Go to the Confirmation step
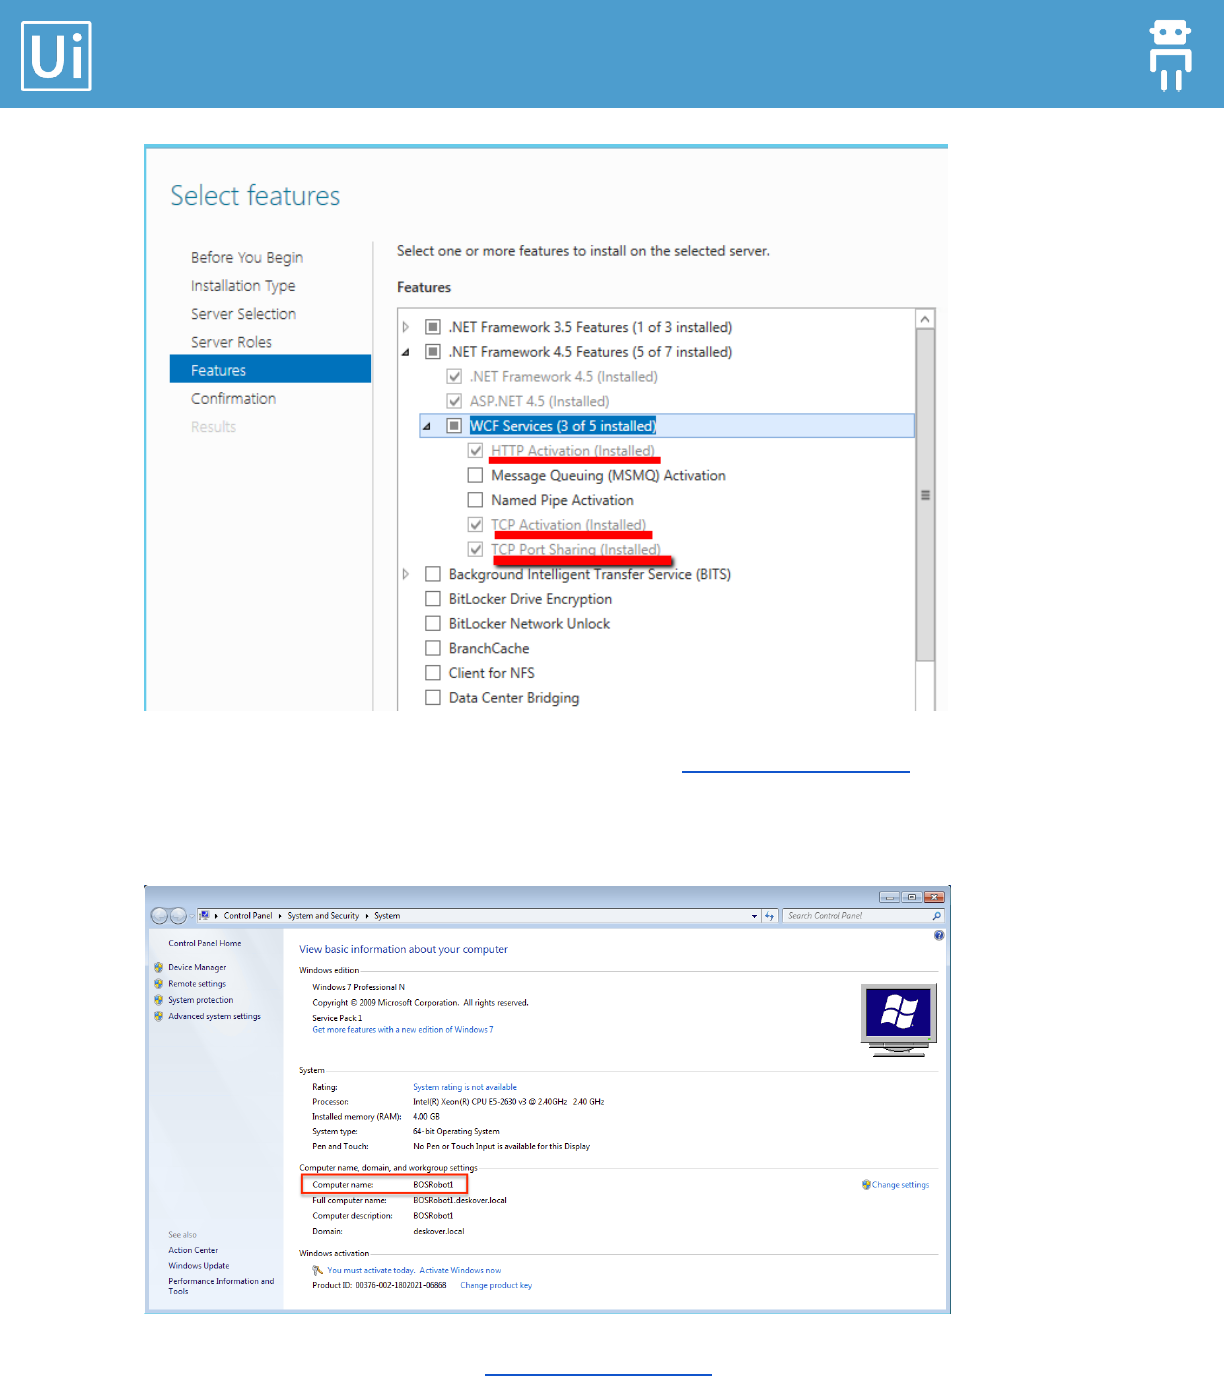The image size is (1224, 1376). click(233, 398)
